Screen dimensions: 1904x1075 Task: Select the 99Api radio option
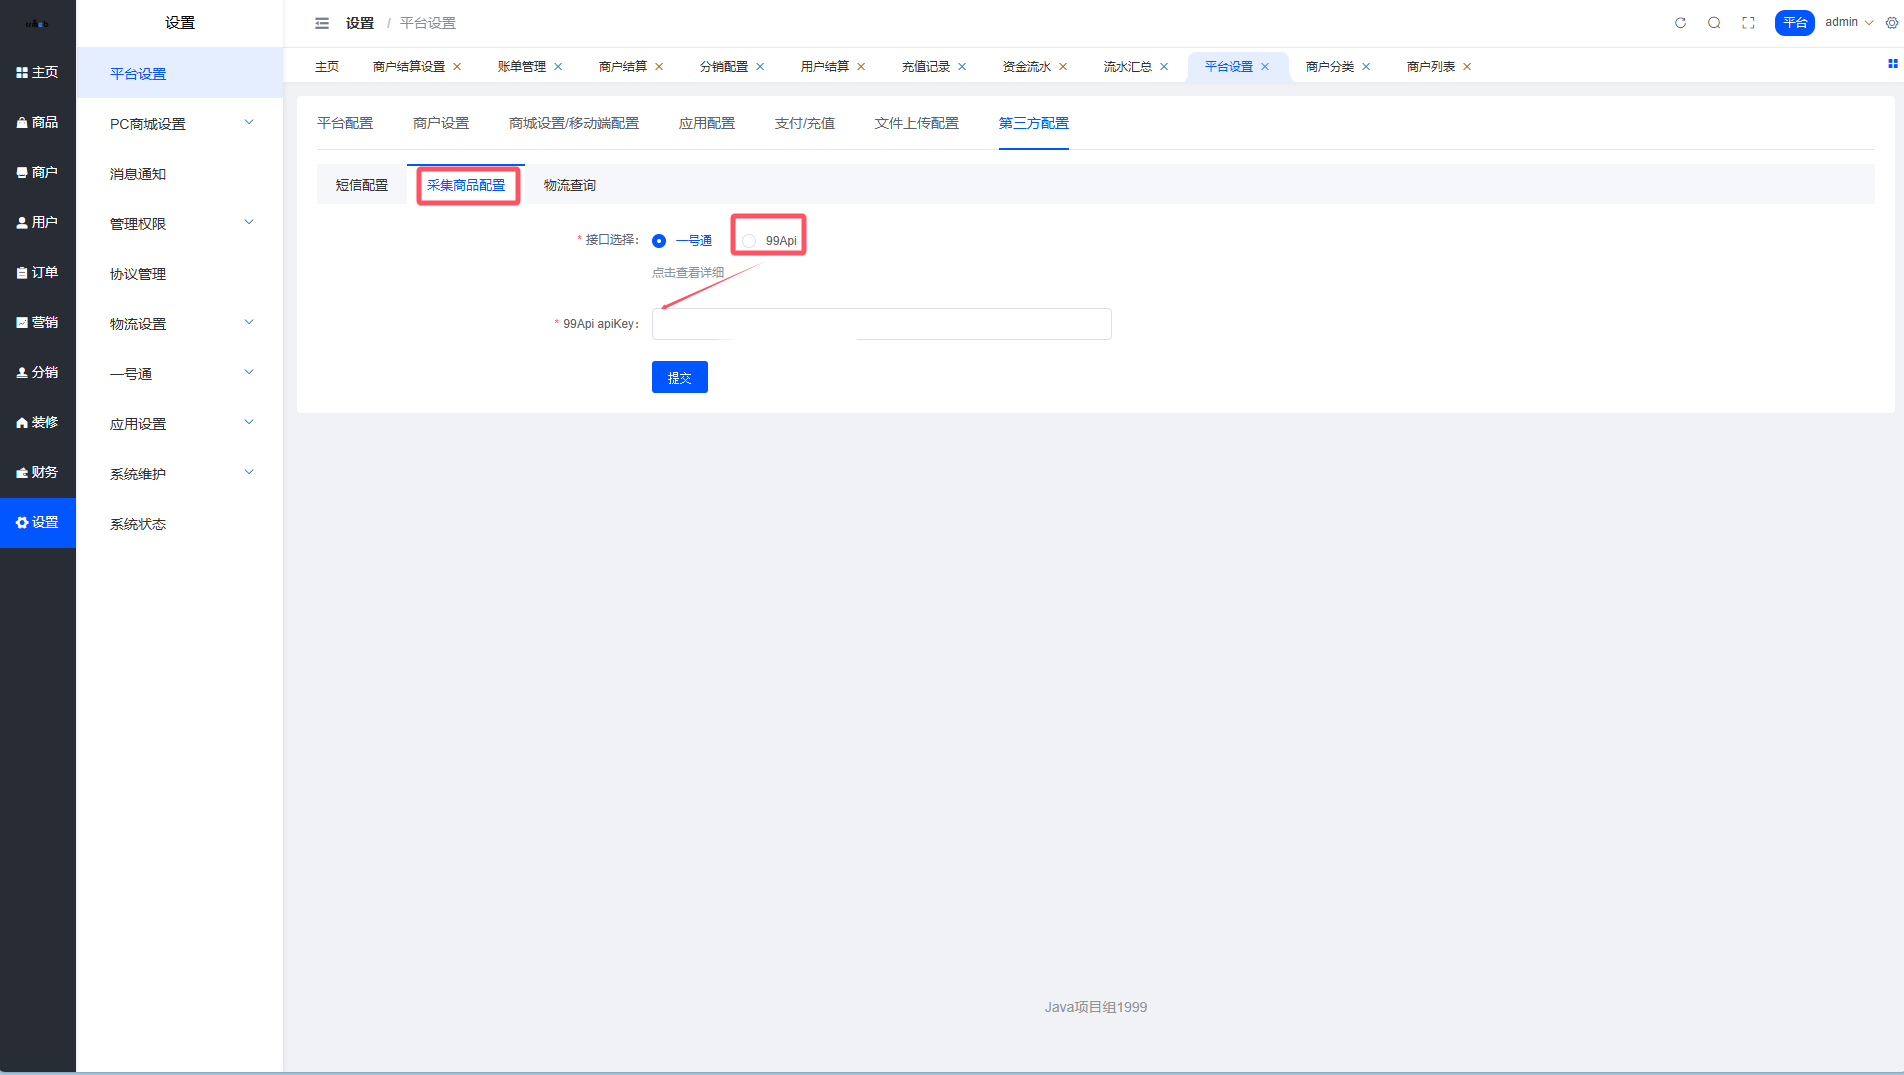click(x=749, y=241)
